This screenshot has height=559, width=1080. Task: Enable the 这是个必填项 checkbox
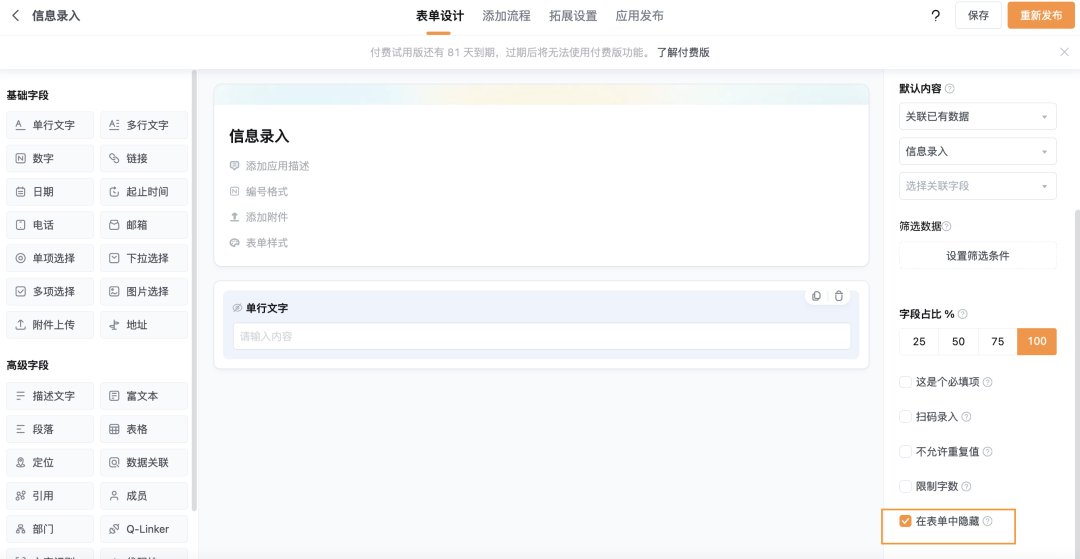906,382
